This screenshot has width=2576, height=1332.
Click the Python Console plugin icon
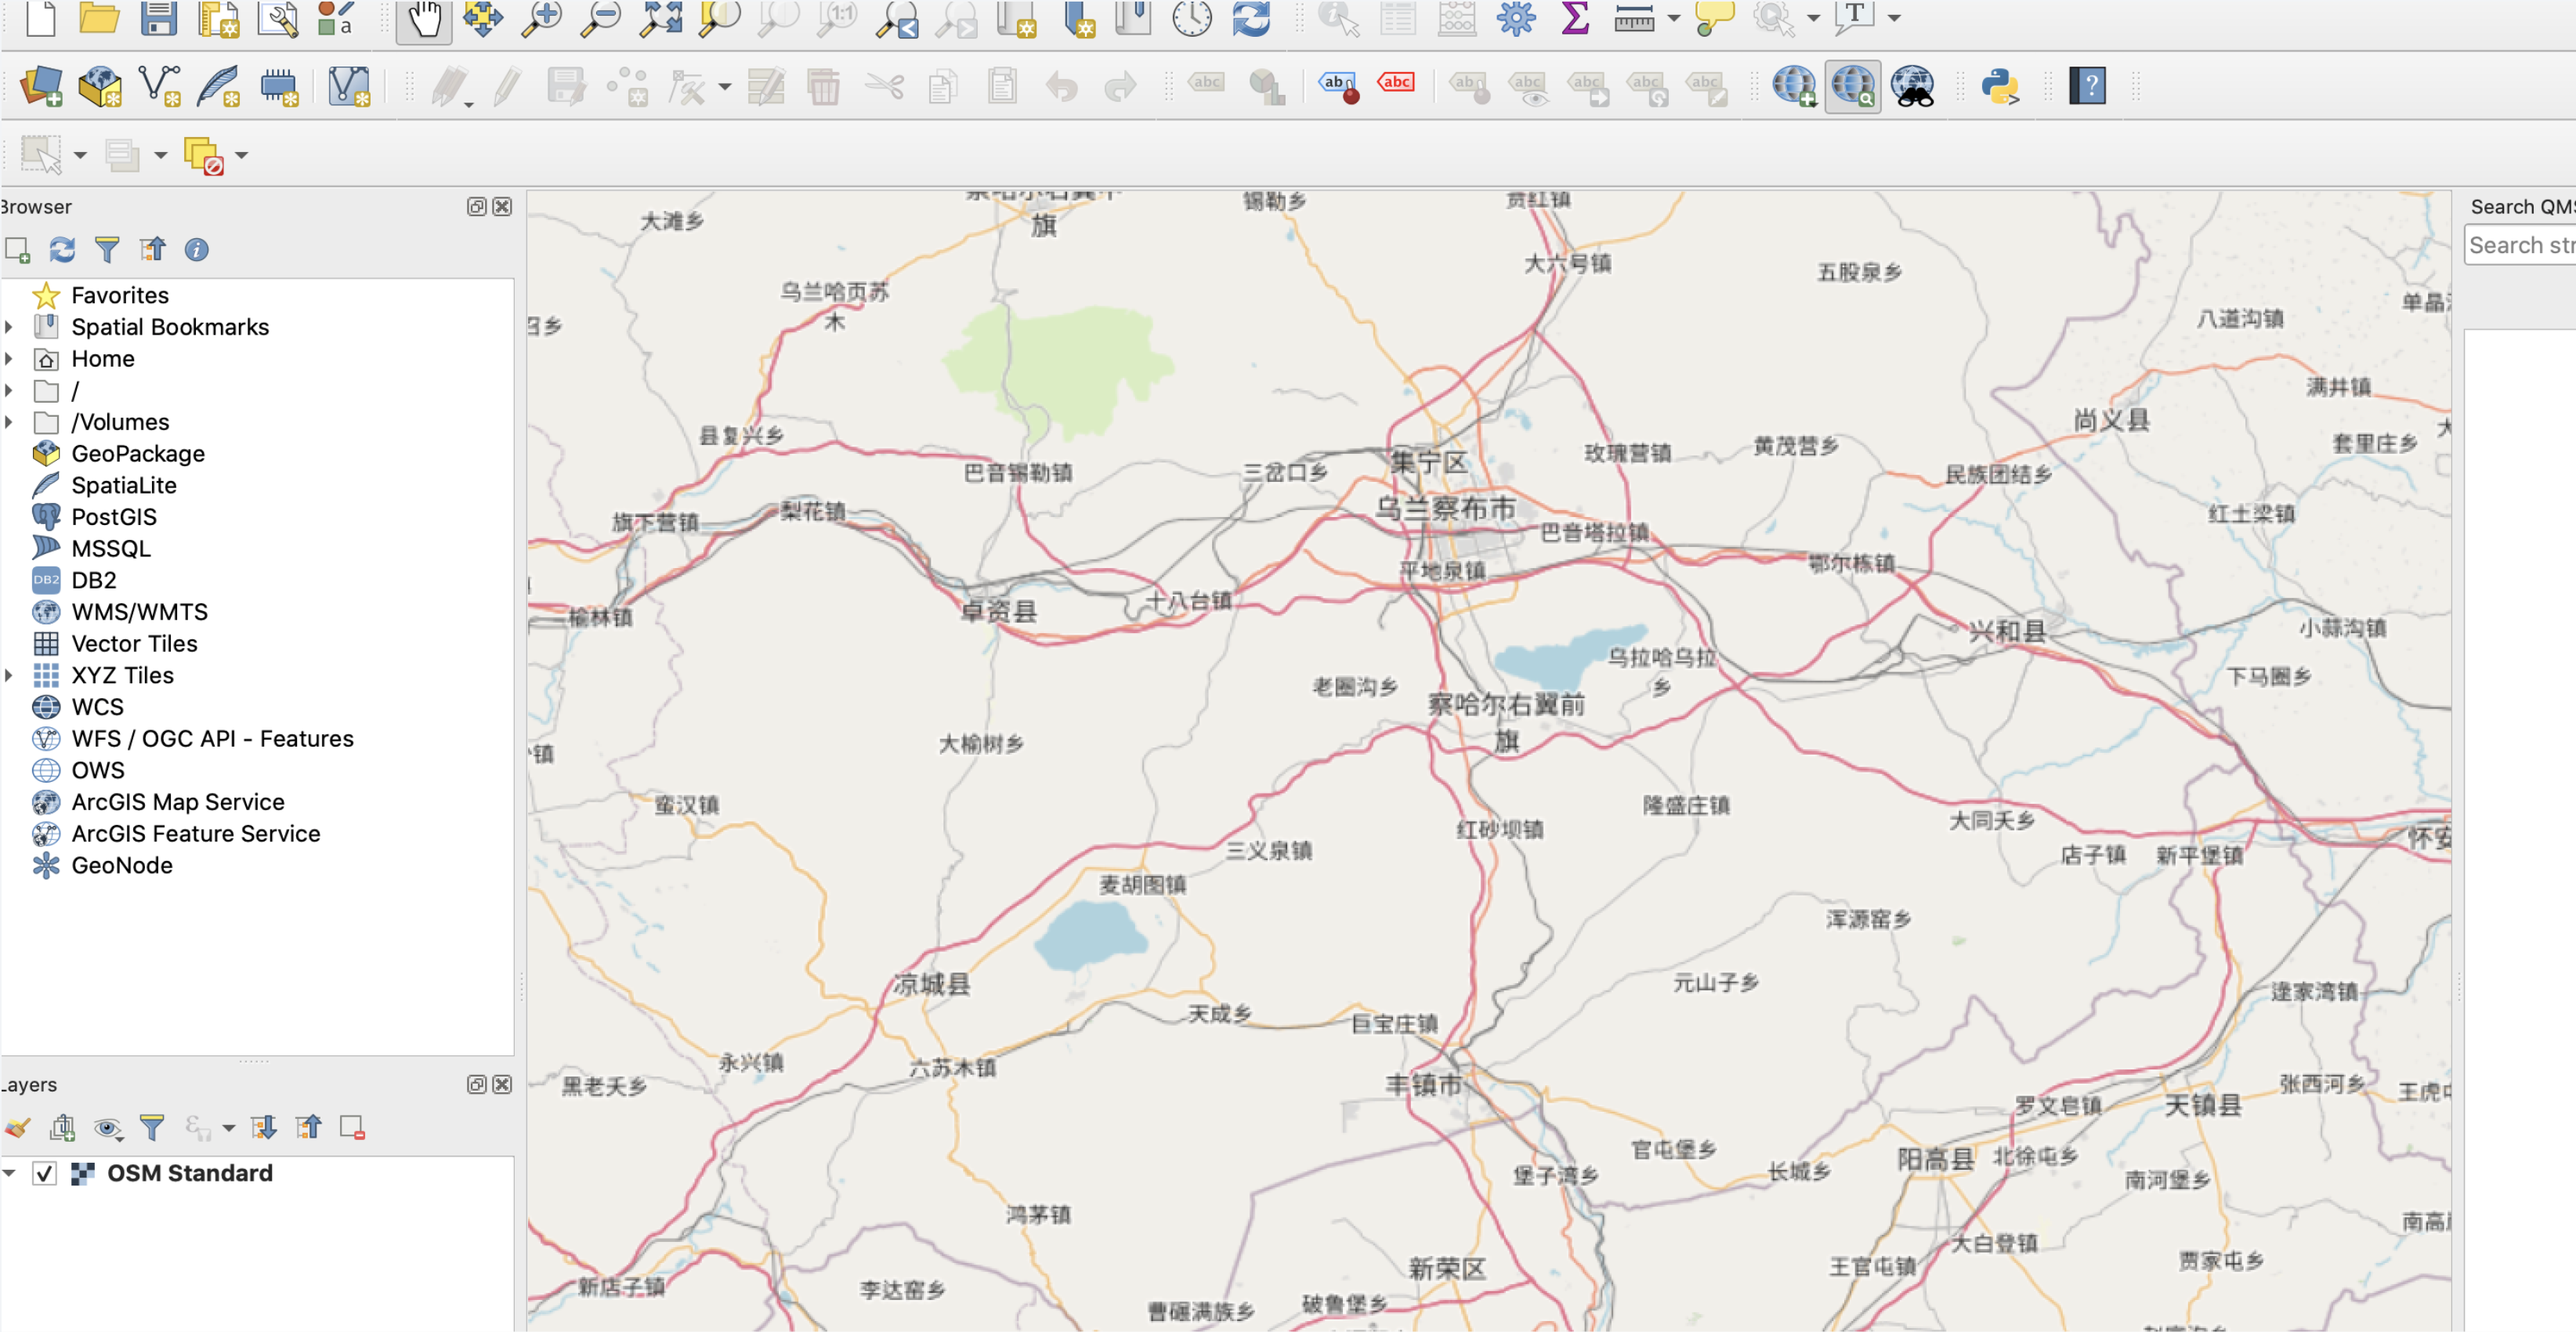pos(2002,89)
